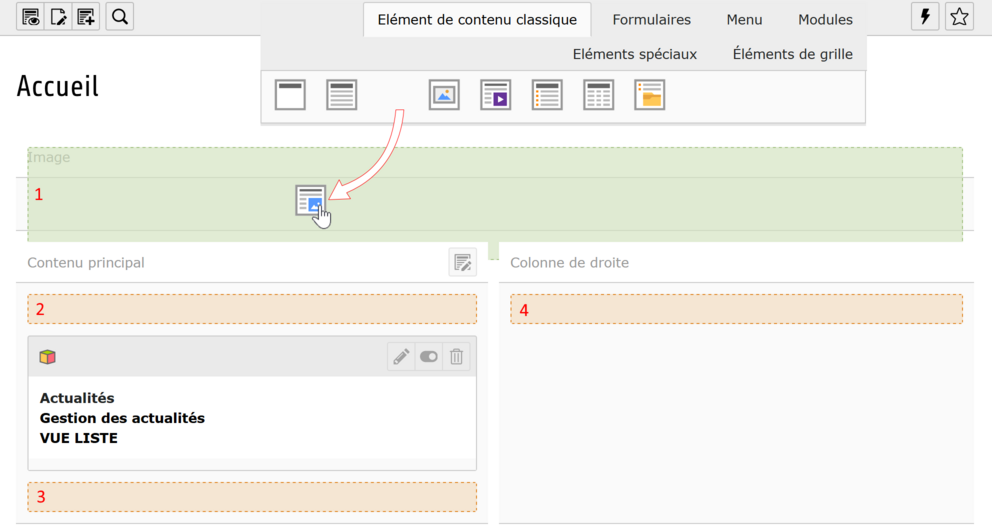992x532 pixels.
Task: Open the Éléments de grille tab
Action: pyautogui.click(x=792, y=54)
